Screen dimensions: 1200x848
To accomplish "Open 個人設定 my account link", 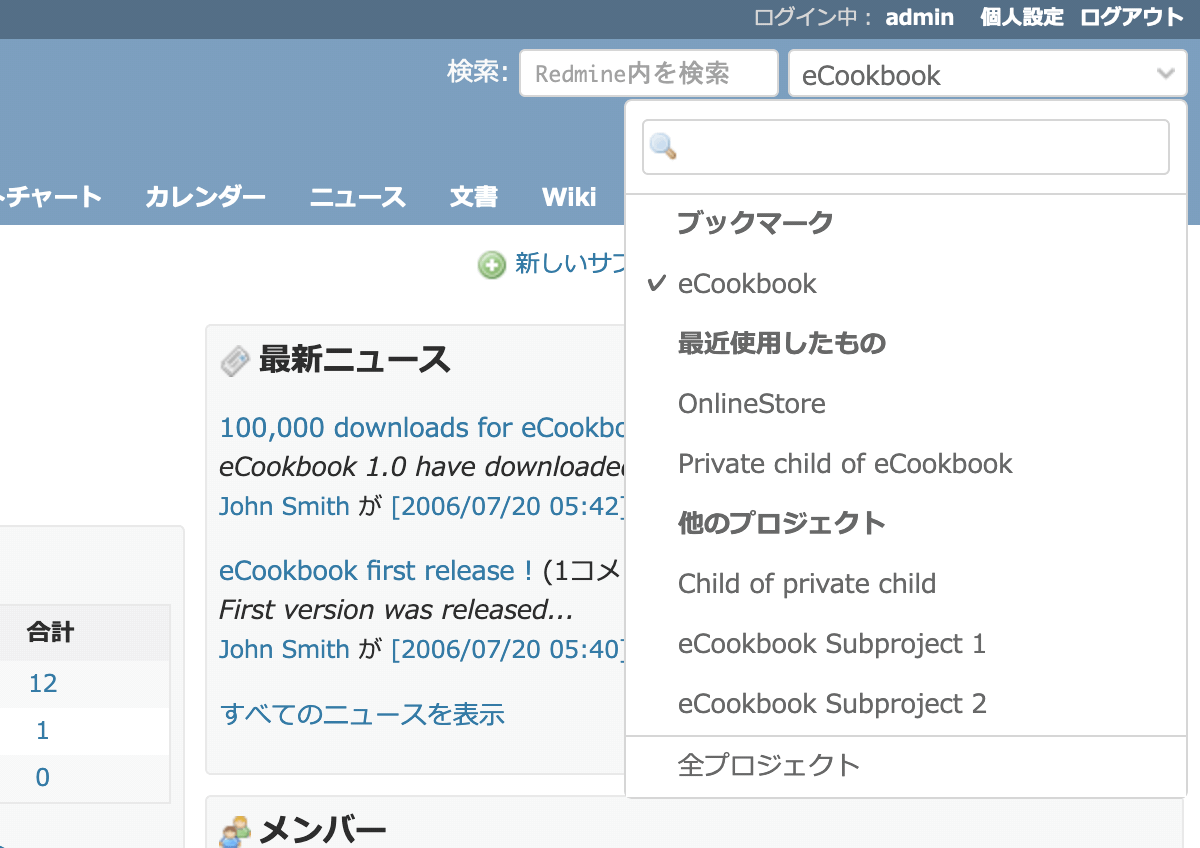I will click(1021, 18).
